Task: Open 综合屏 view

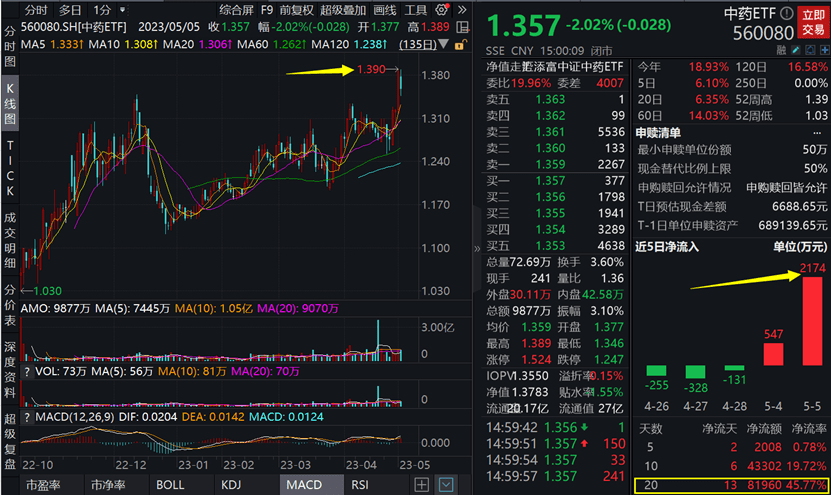Action: (x=236, y=10)
